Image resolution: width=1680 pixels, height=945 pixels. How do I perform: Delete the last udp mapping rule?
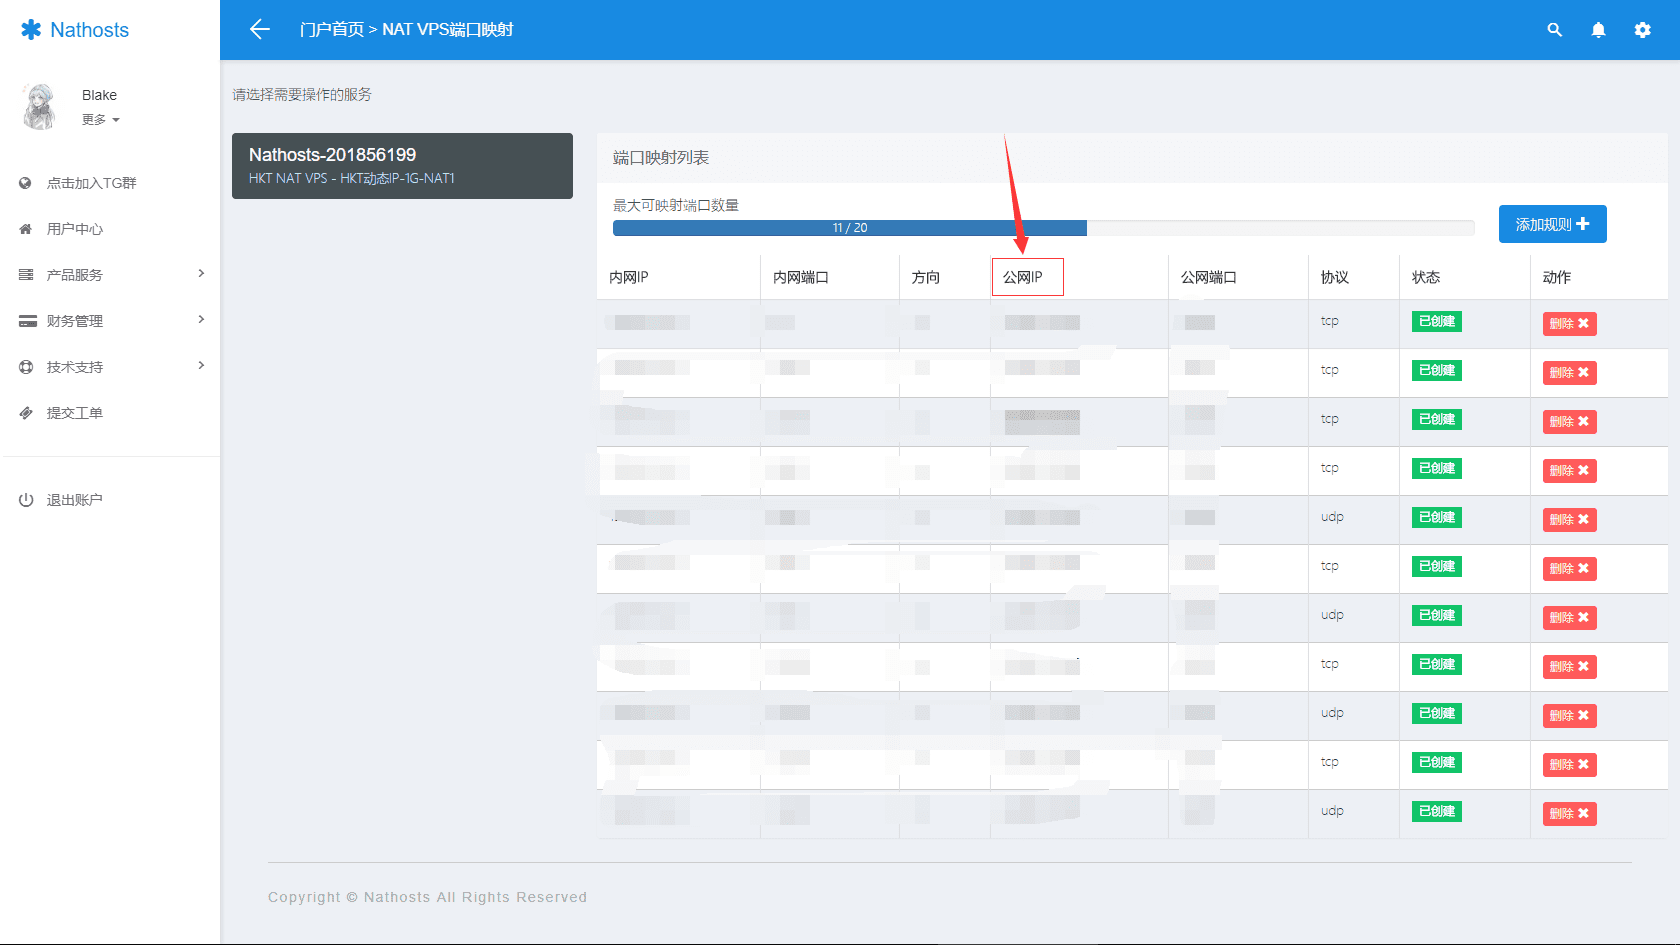(x=1569, y=814)
